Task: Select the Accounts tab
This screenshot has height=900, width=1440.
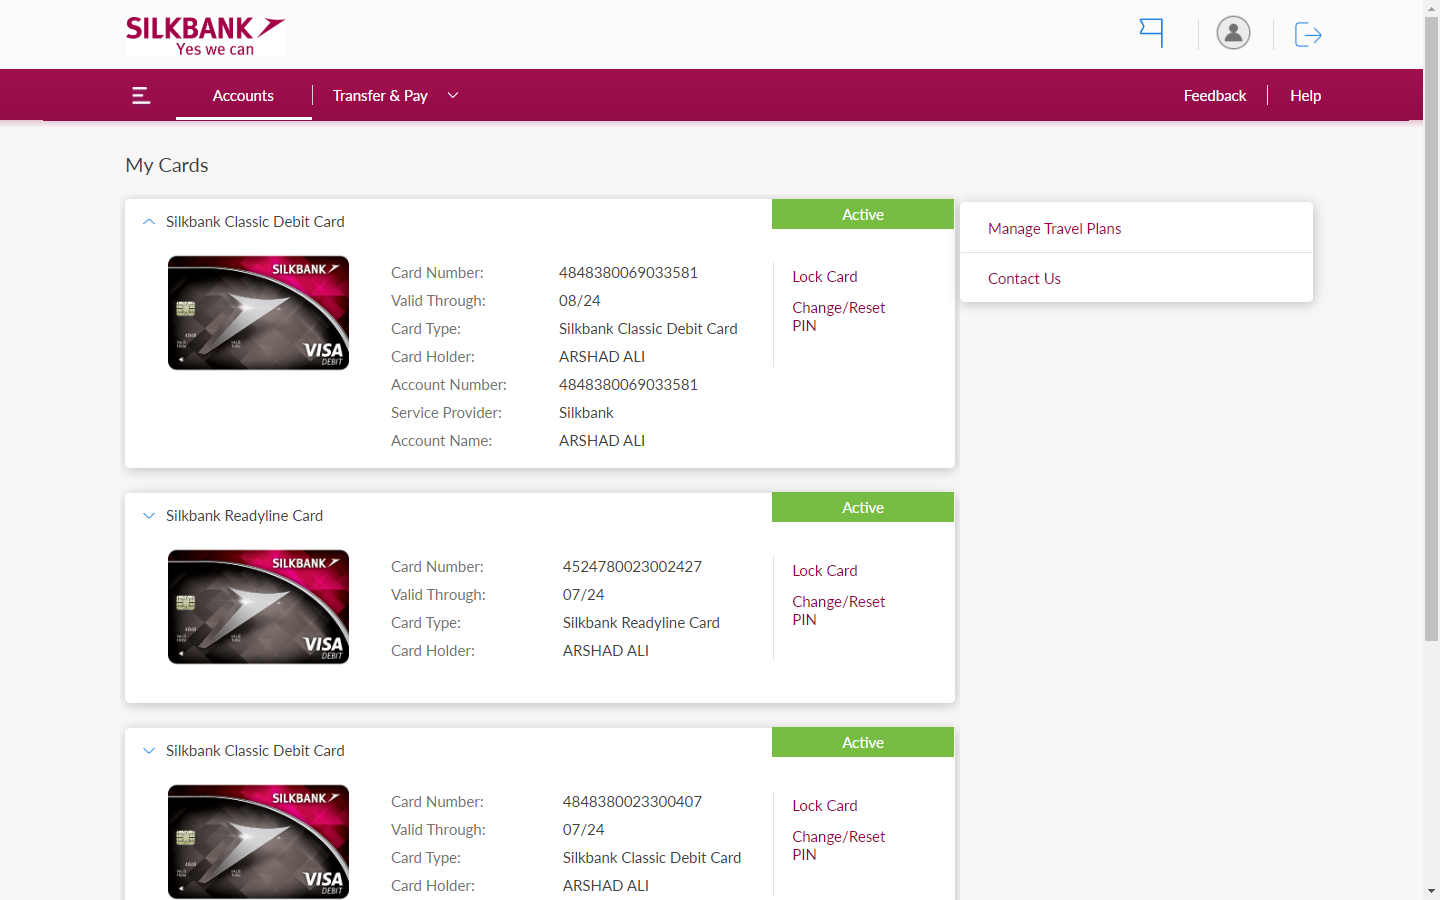Action: point(243,96)
